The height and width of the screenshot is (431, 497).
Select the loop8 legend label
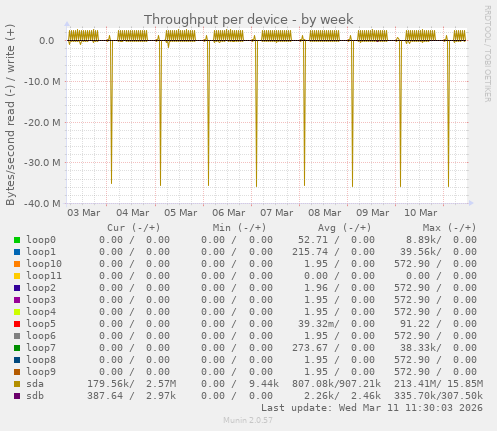coord(41,360)
